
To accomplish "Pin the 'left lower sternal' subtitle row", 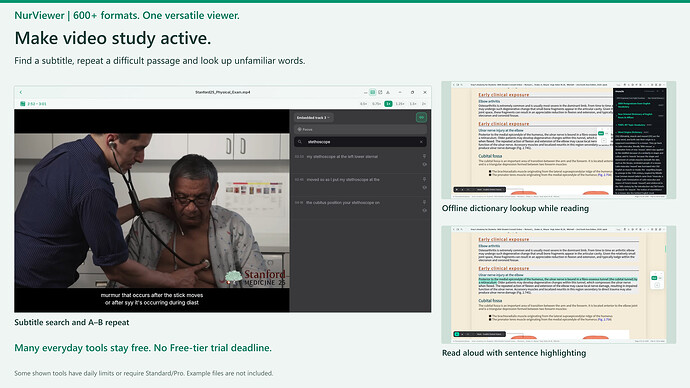I will 424,156.
